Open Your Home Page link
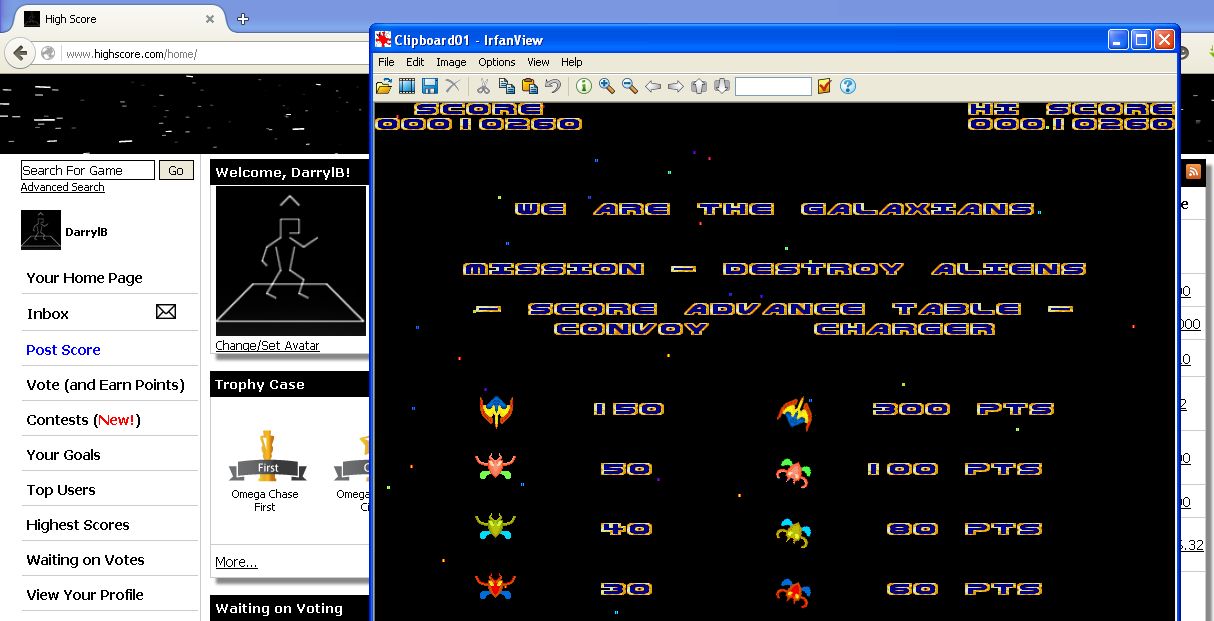The height and width of the screenshot is (621, 1214). click(84, 278)
